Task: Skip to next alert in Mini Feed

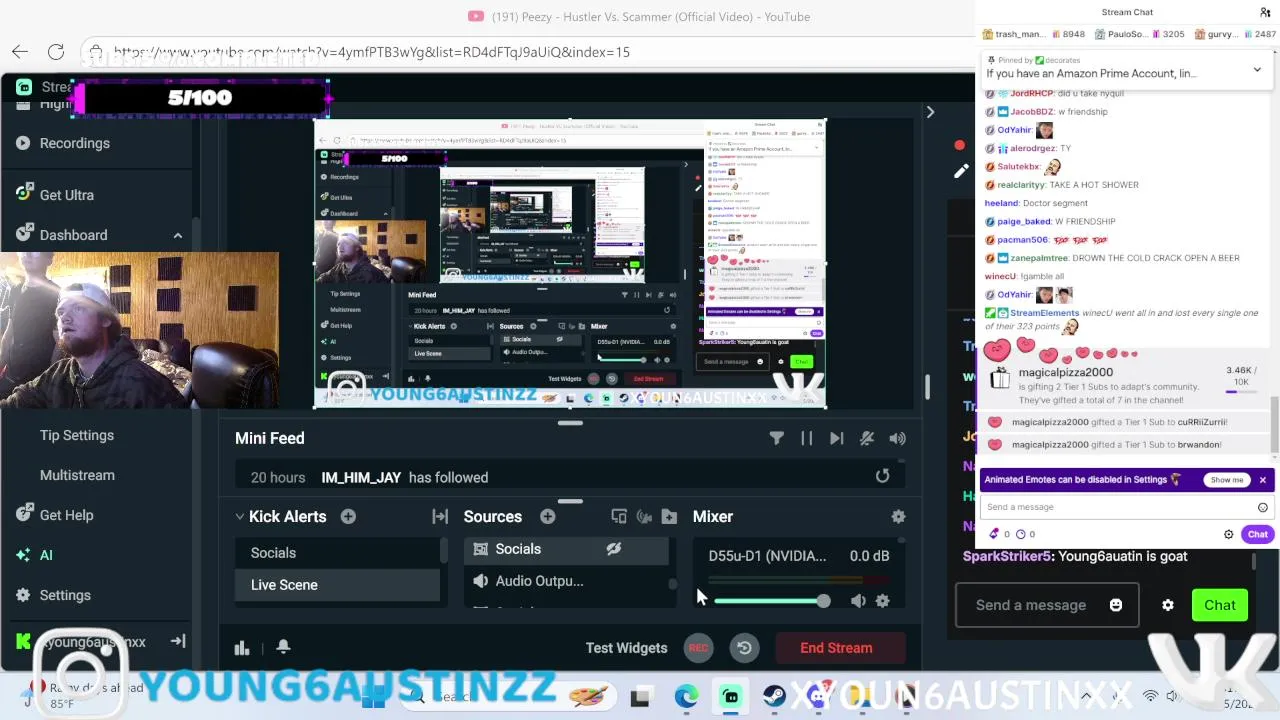Action: [x=837, y=438]
